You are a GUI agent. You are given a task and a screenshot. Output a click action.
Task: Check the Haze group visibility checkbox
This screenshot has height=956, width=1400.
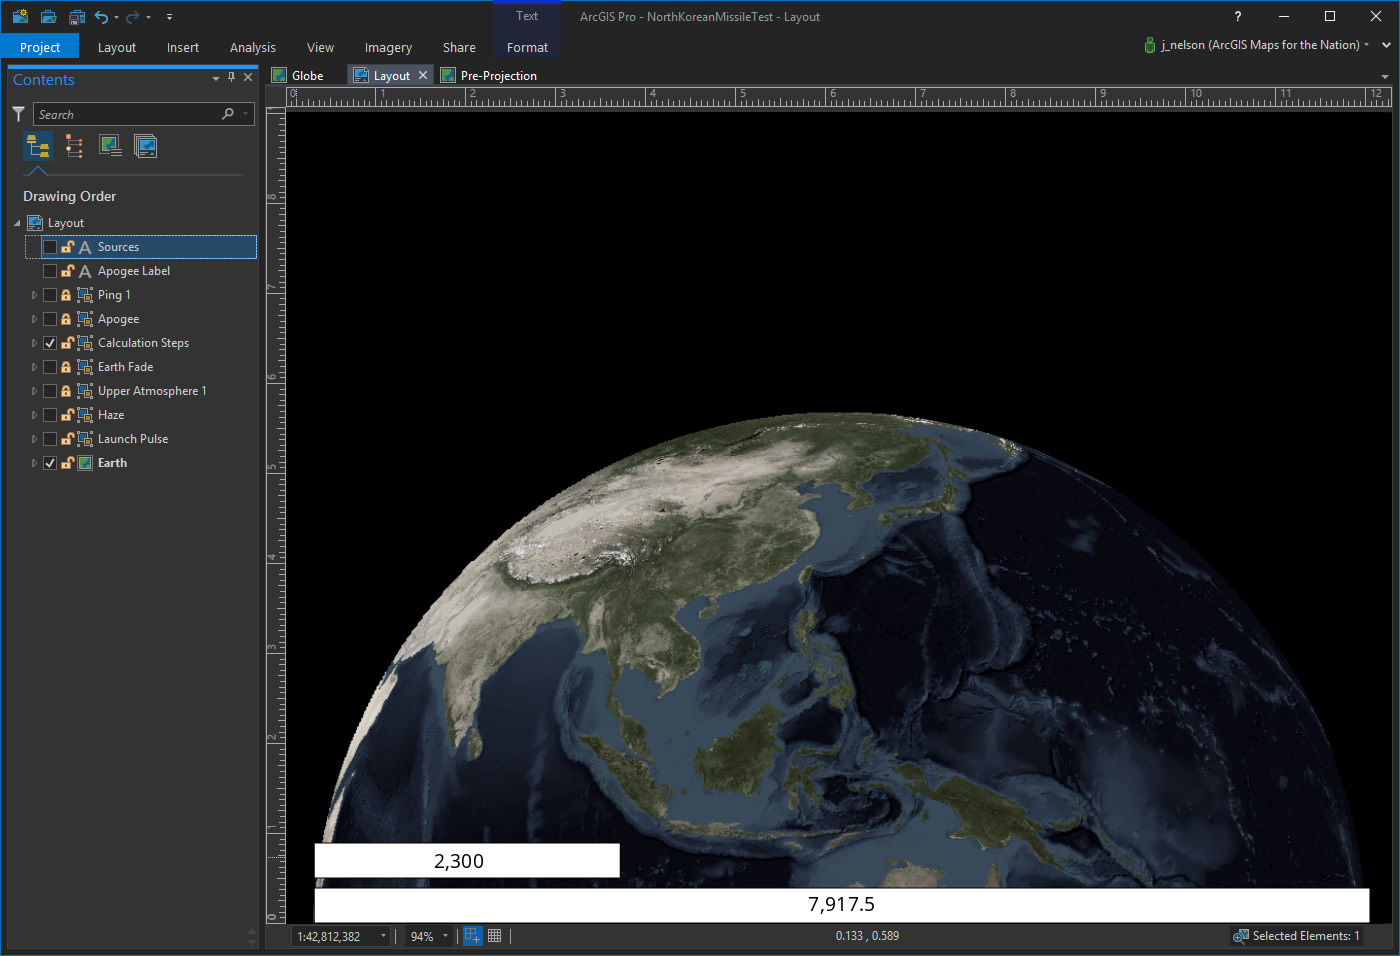coord(50,415)
